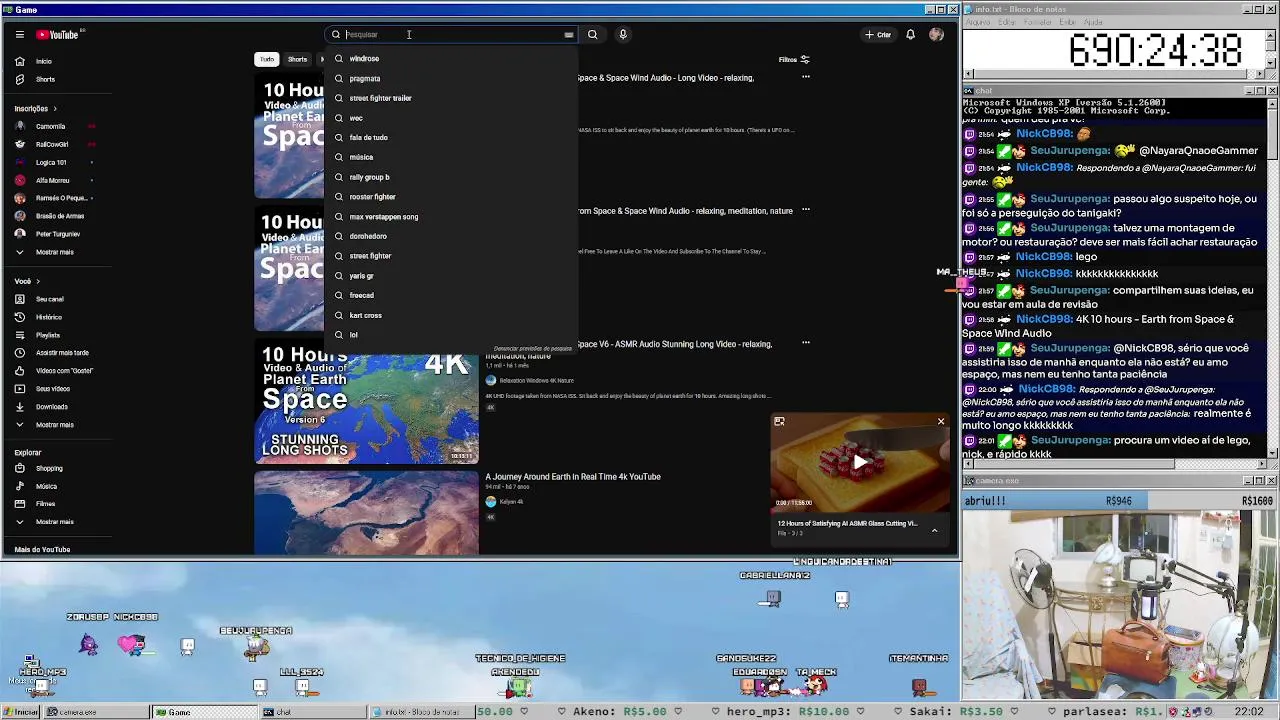Open RailCowGirl subscription channel
Image resolution: width=1280 pixels, height=720 pixels.
tap(51, 145)
